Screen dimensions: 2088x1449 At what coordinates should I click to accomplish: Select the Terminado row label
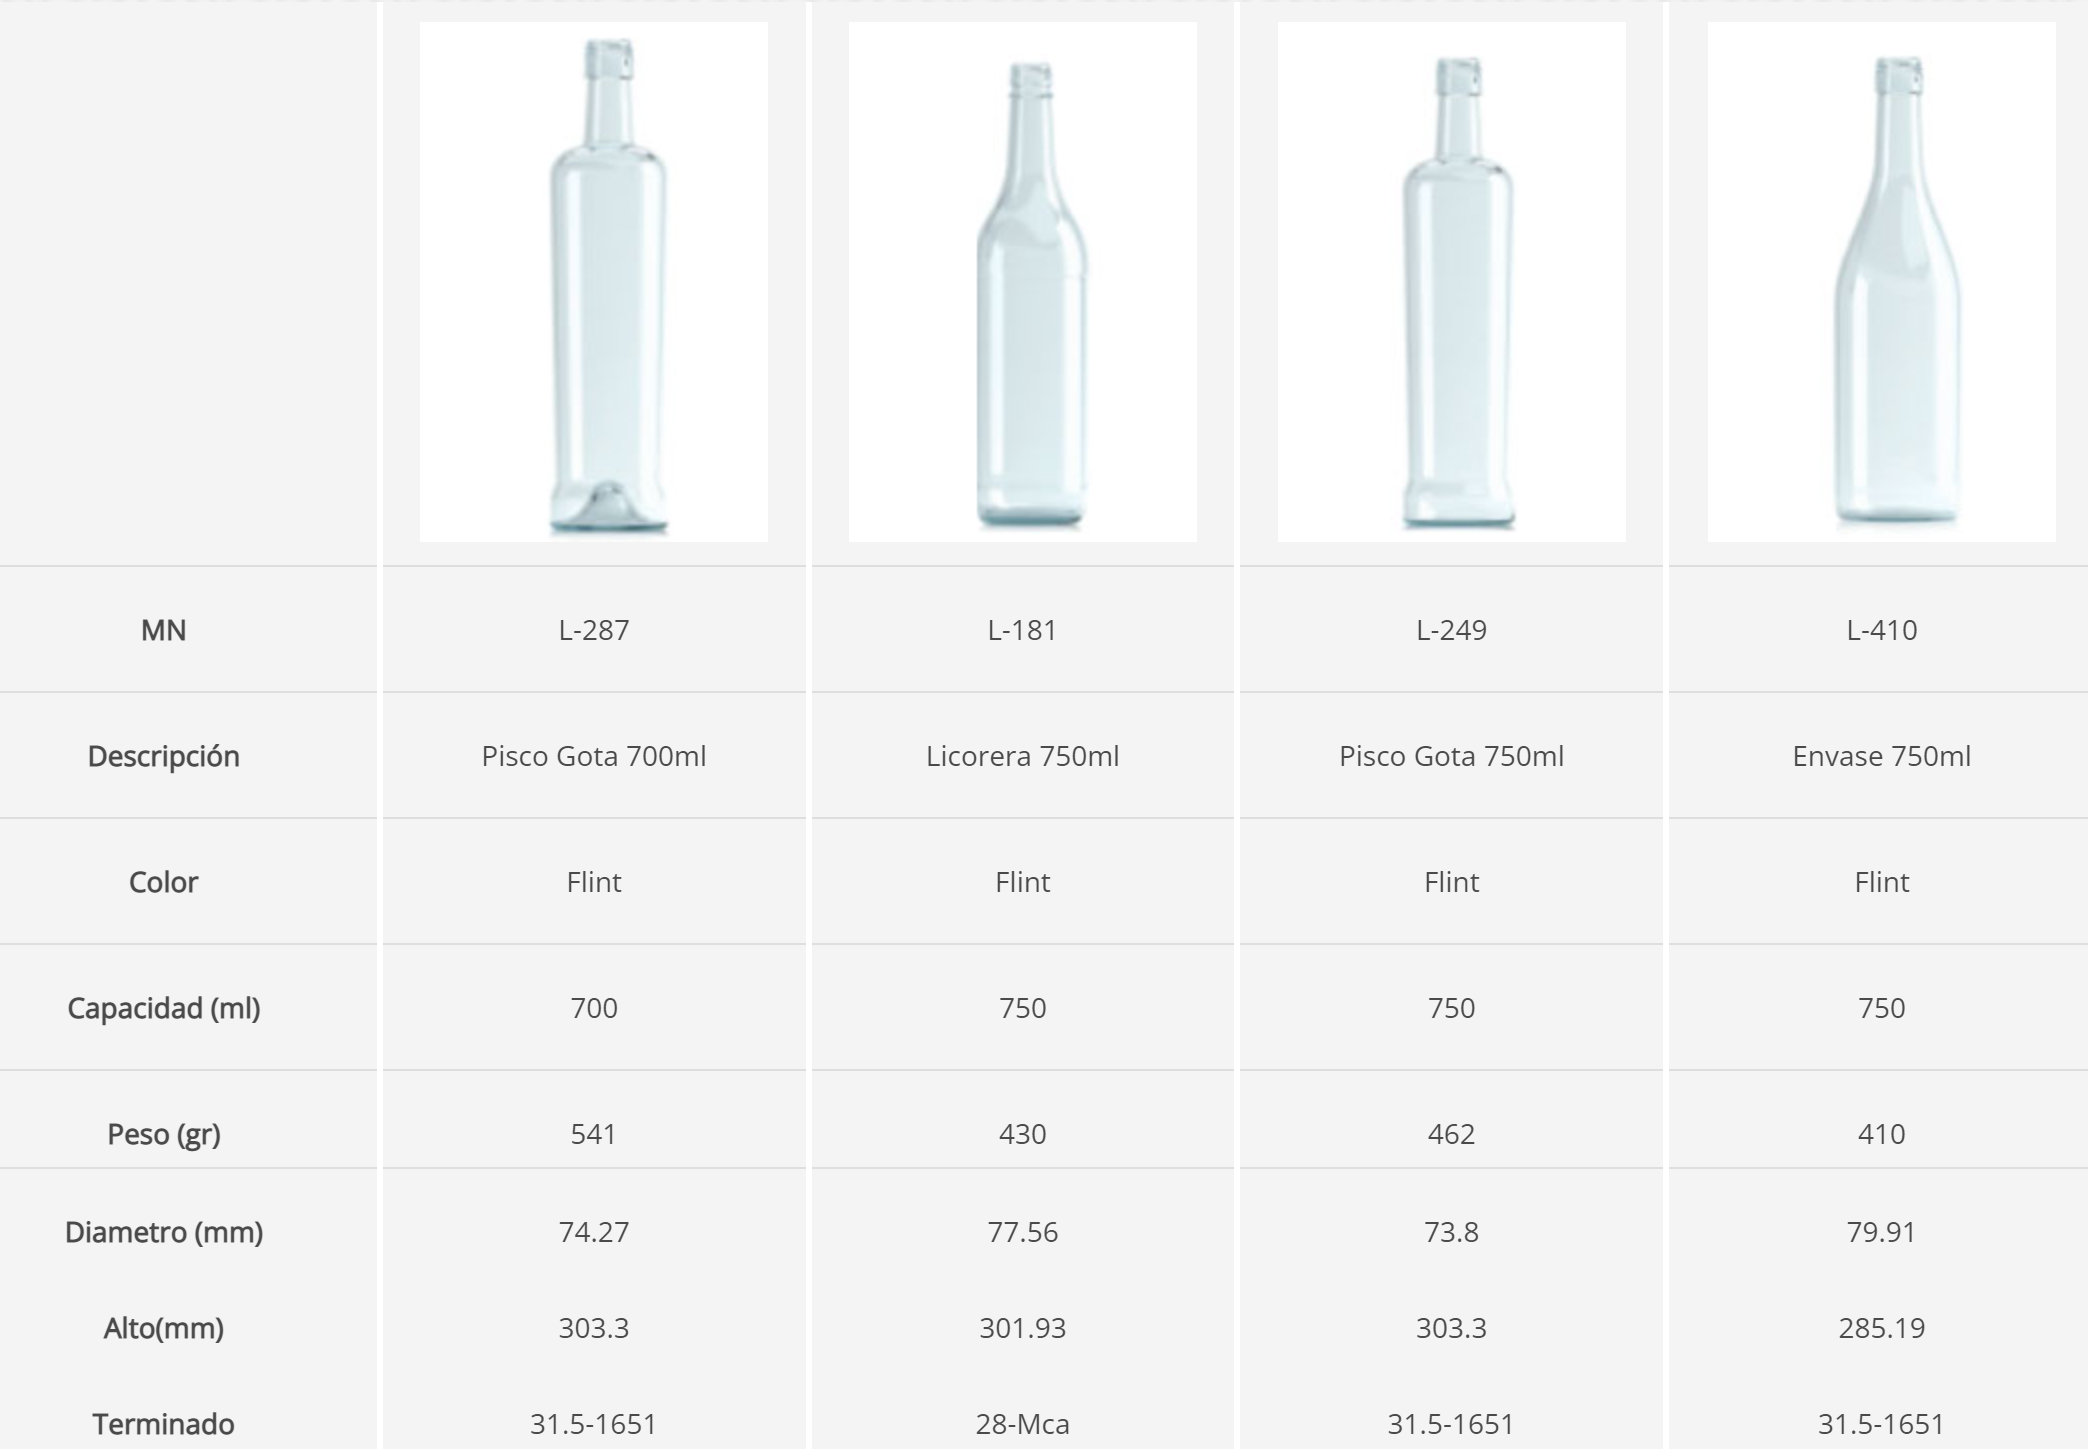[x=164, y=1424]
